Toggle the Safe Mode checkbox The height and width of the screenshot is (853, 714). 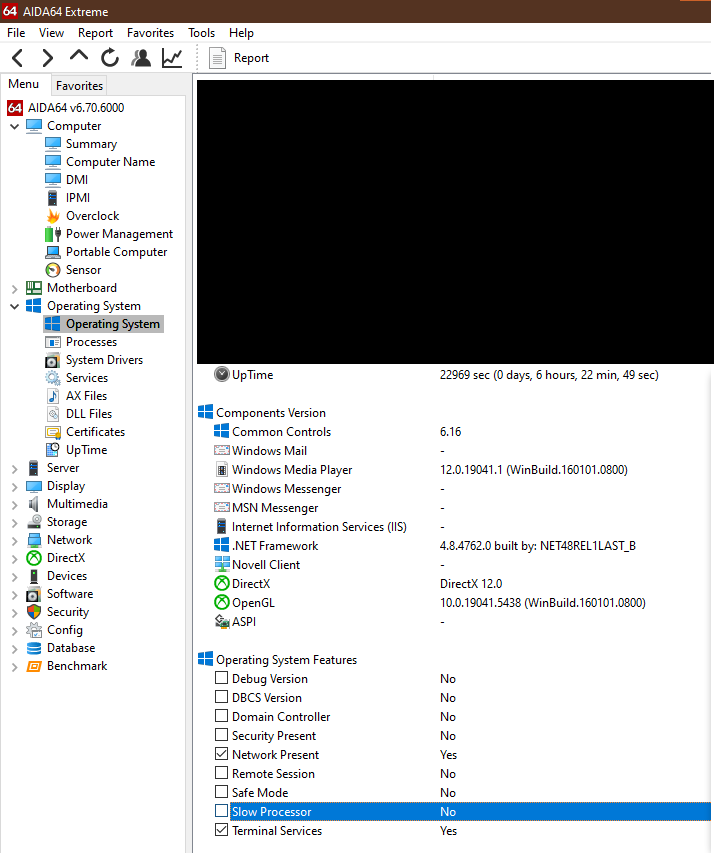point(221,792)
